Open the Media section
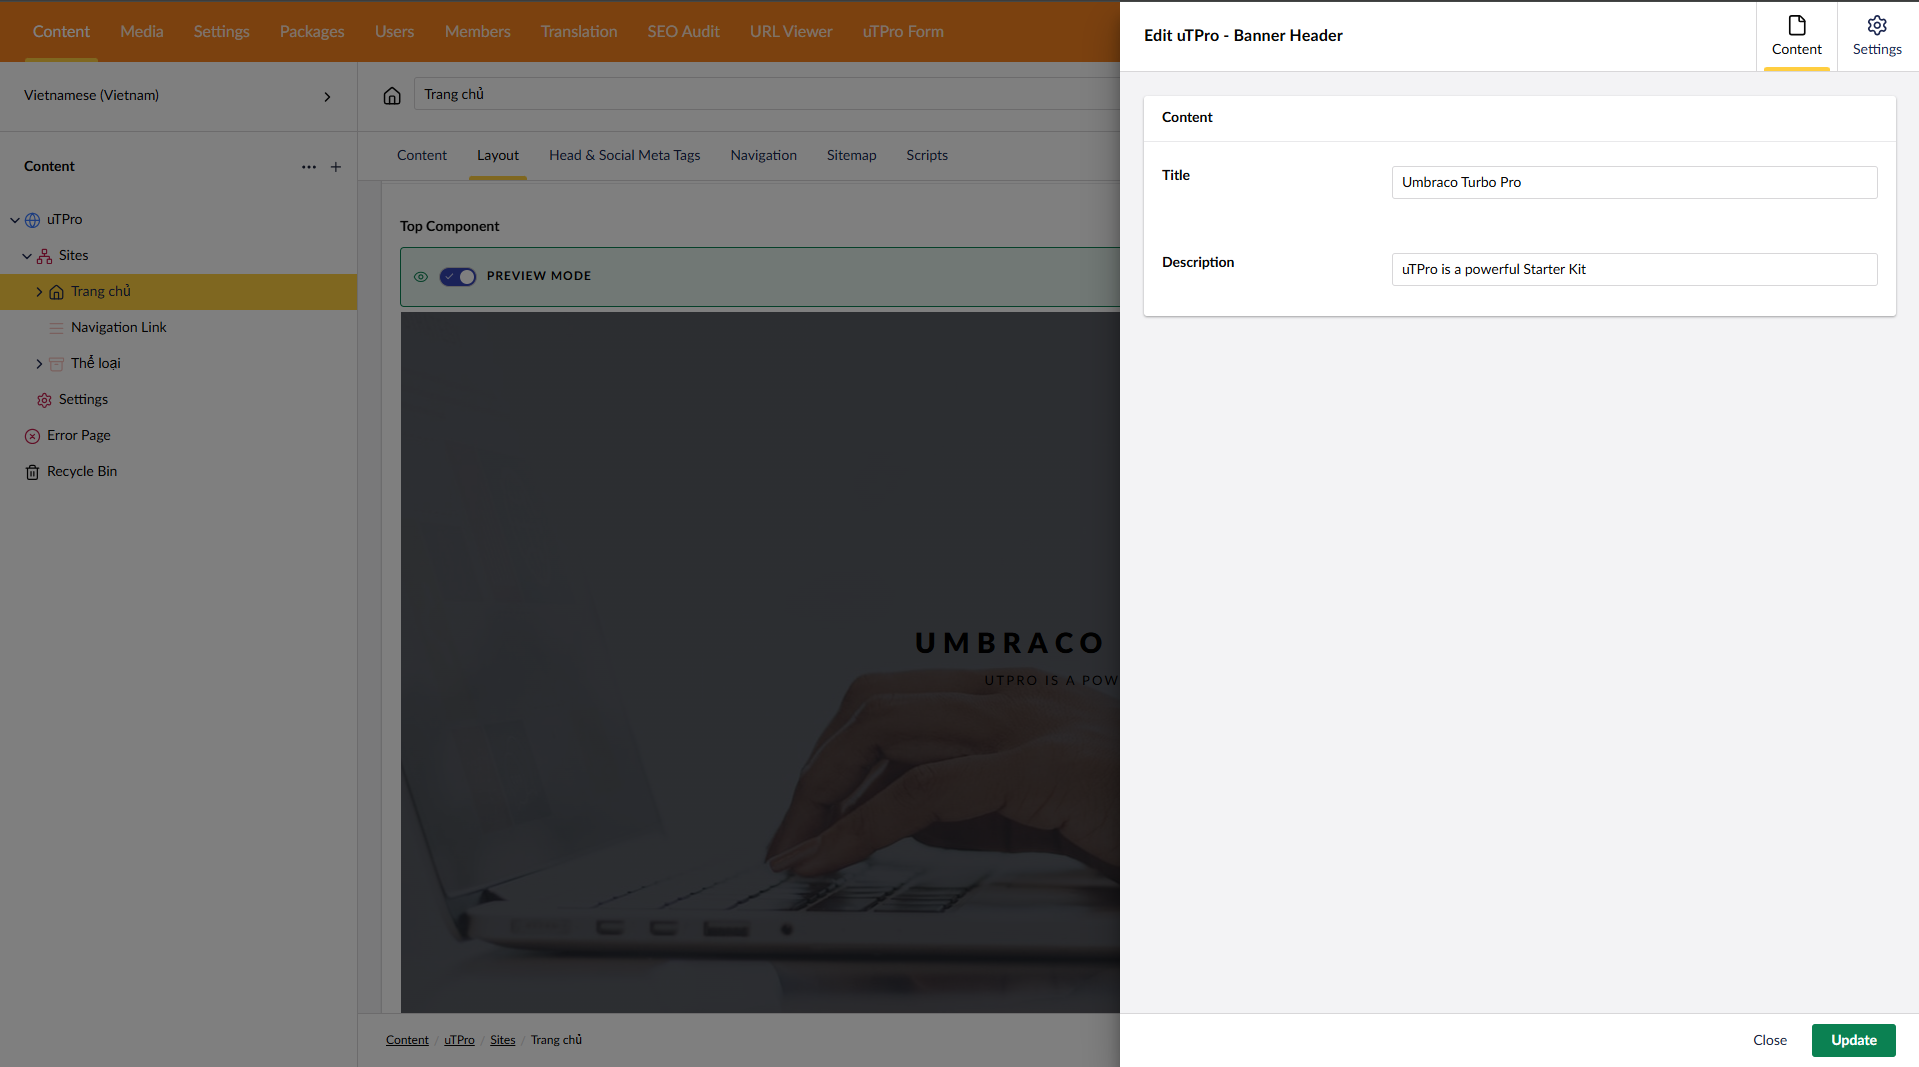 (141, 32)
